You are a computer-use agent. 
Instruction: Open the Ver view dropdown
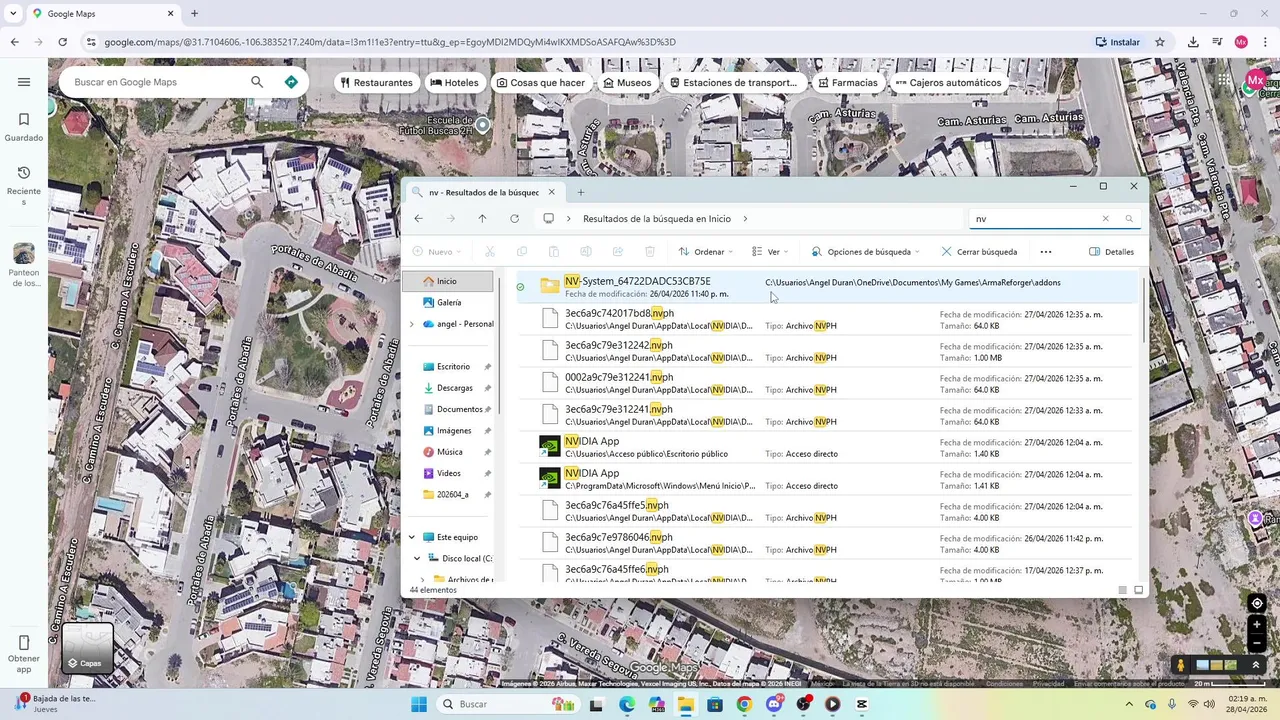[x=770, y=252]
